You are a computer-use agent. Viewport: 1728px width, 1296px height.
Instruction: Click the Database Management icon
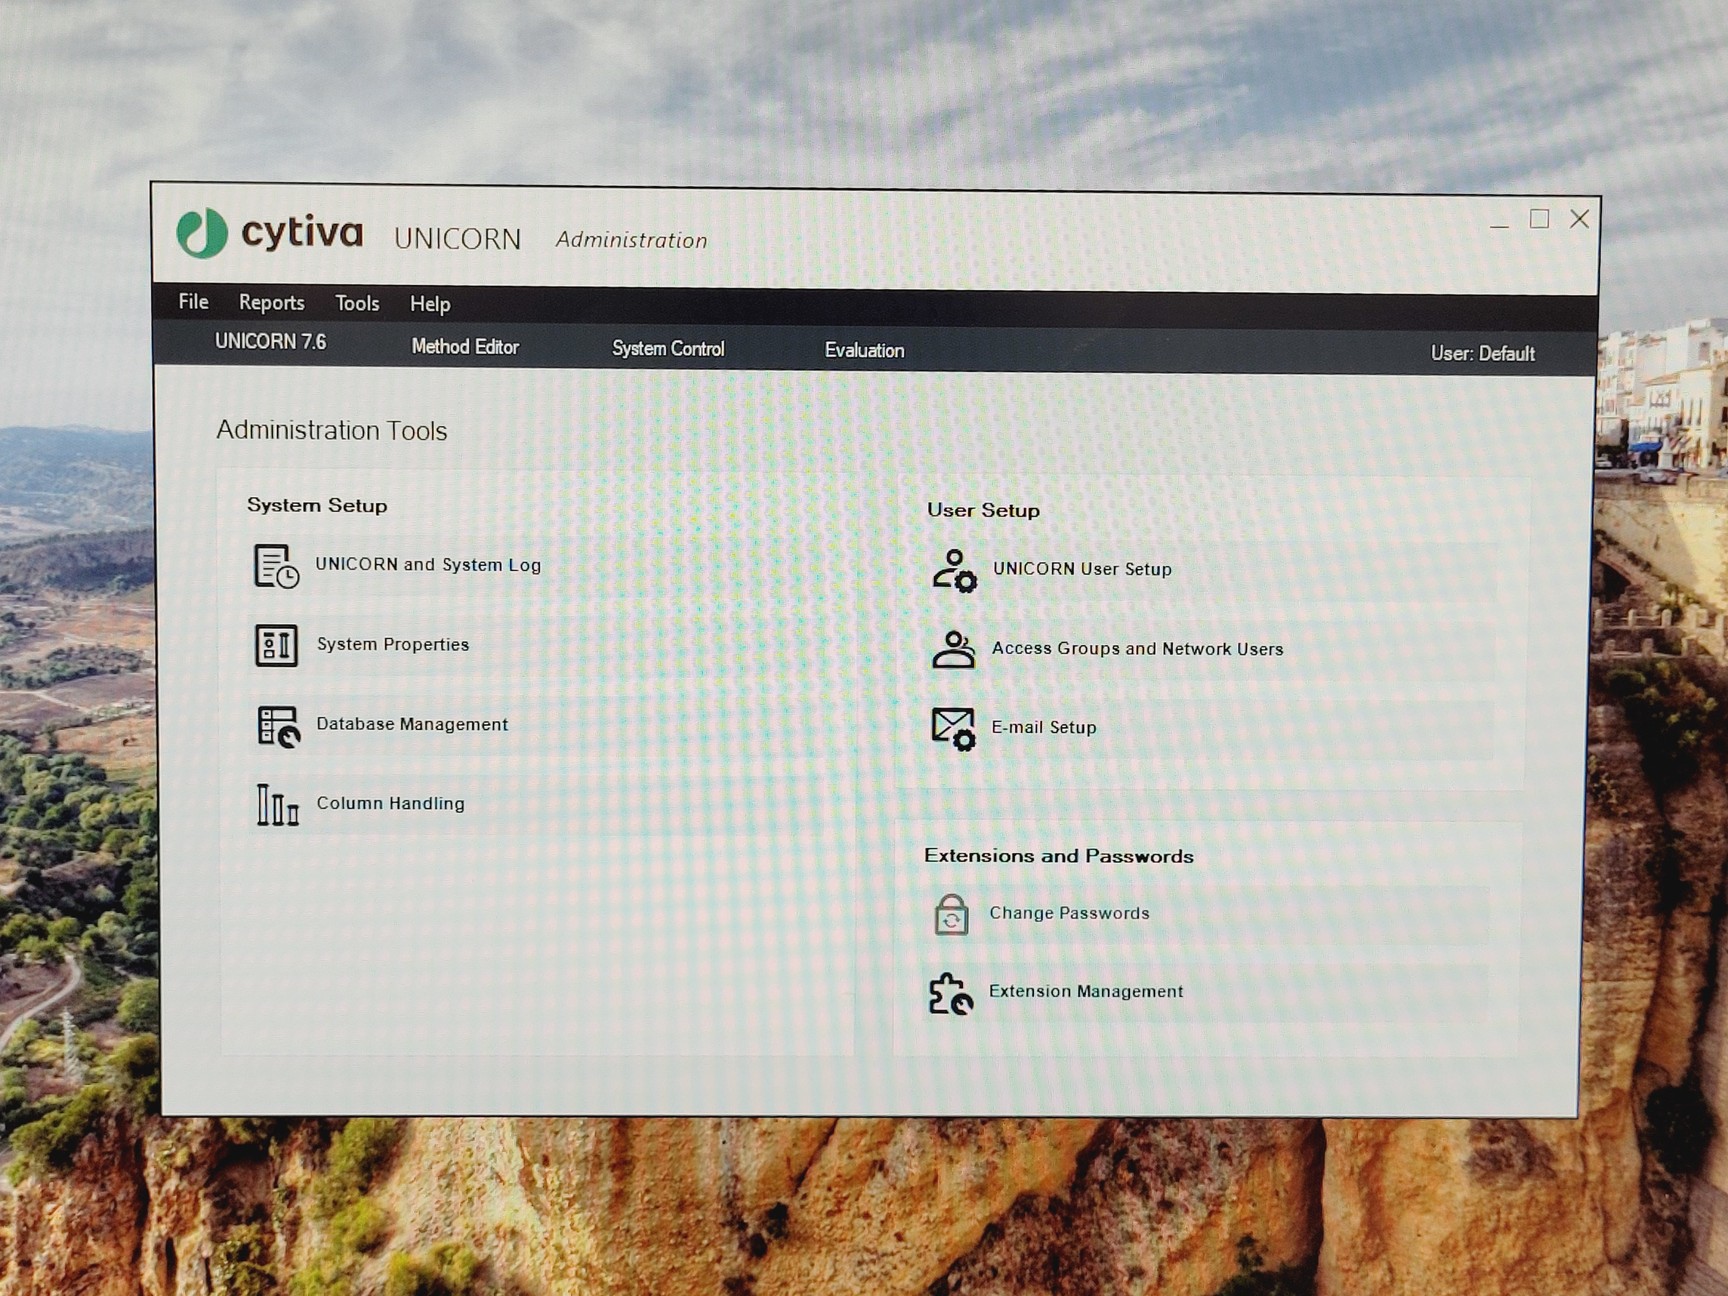[277, 726]
